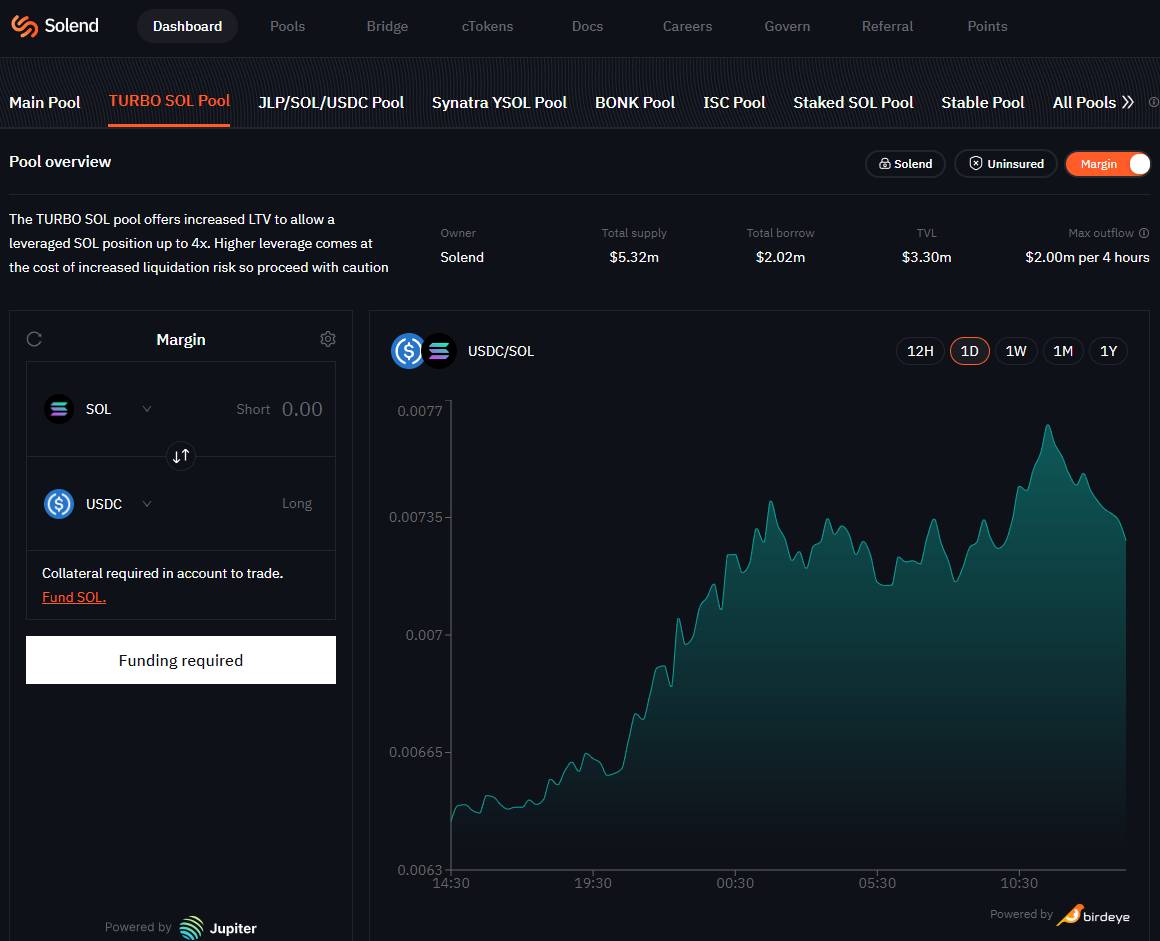This screenshot has width=1160, height=941.
Task: Open Careers in navigation
Action: pyautogui.click(x=687, y=26)
